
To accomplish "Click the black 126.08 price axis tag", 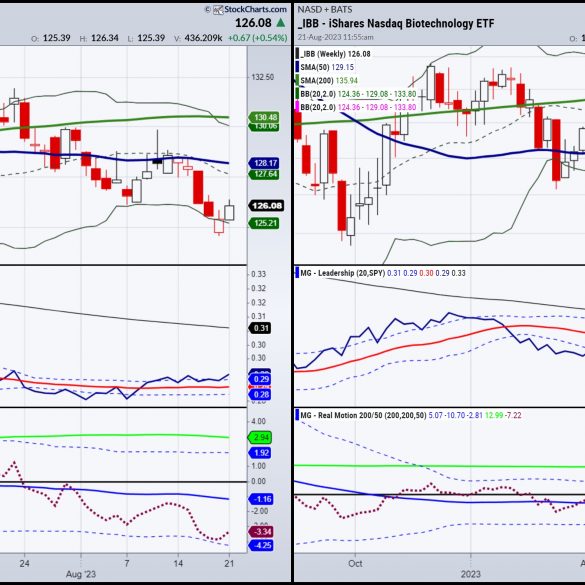I will click(x=266, y=206).
